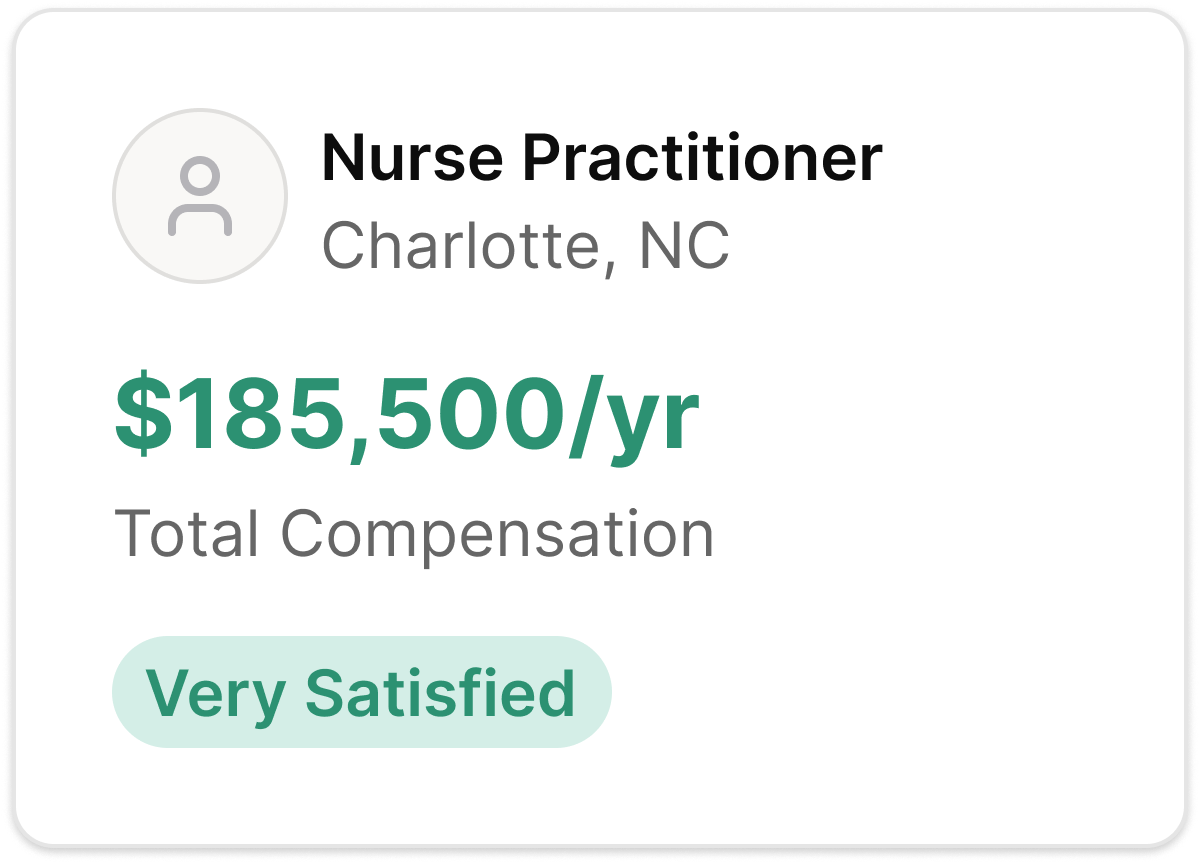1200x864 pixels.
Task: Click the NC state abbreviation
Action: (684, 245)
